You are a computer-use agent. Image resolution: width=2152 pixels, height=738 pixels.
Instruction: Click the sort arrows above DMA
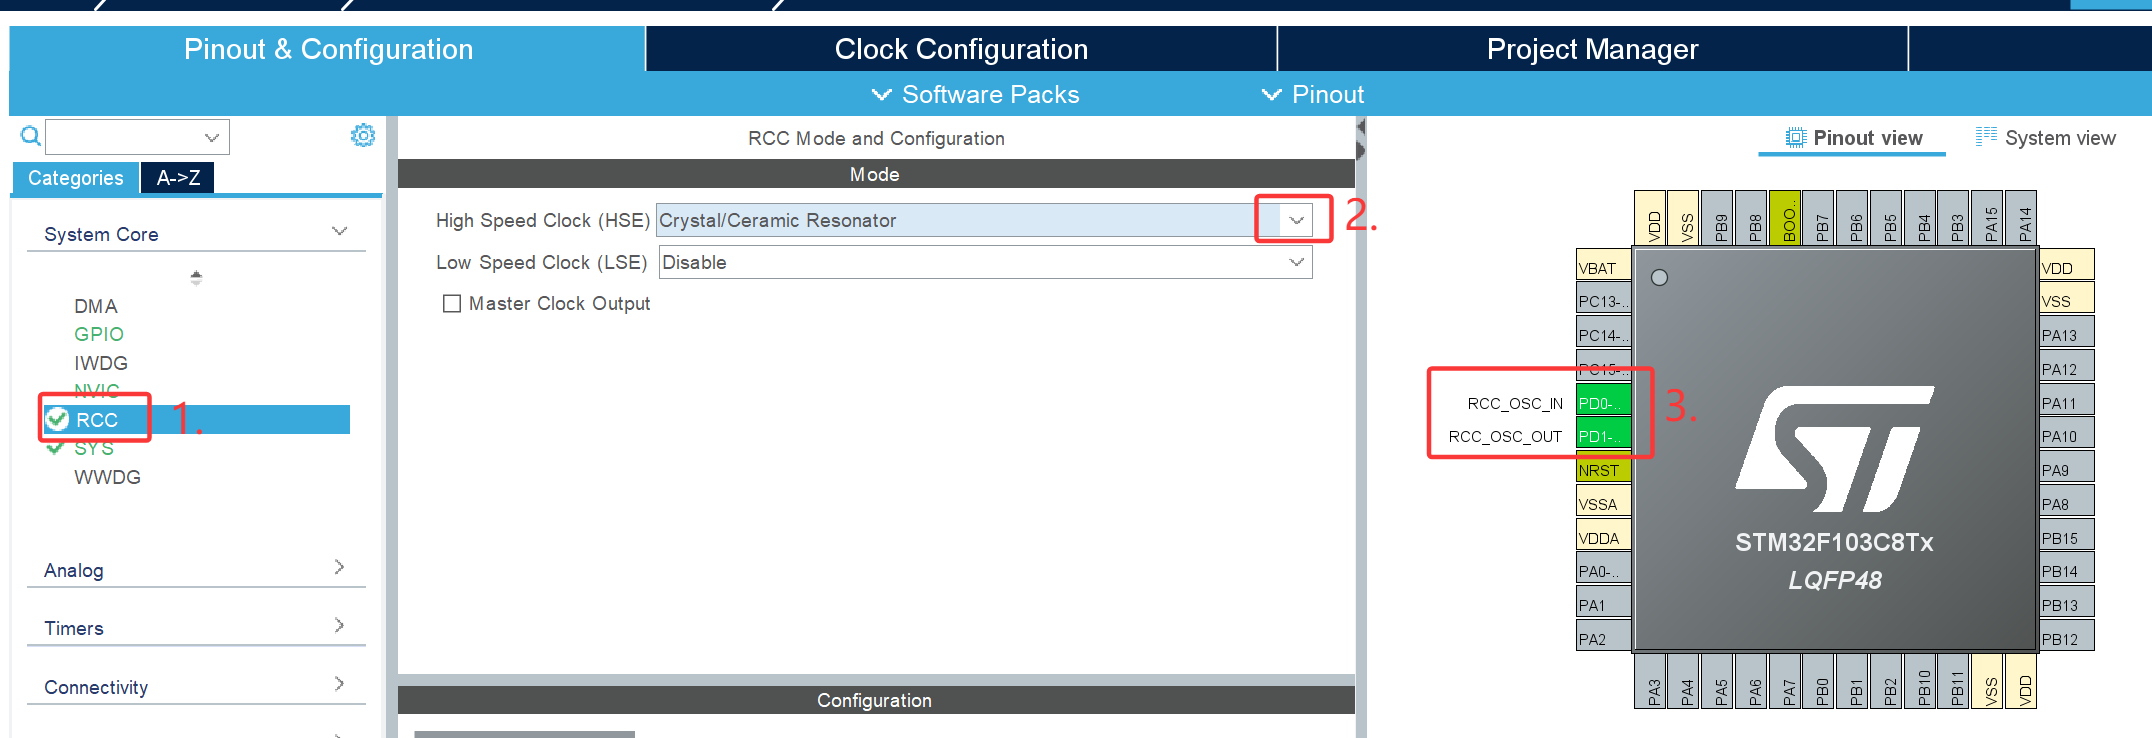point(196,277)
